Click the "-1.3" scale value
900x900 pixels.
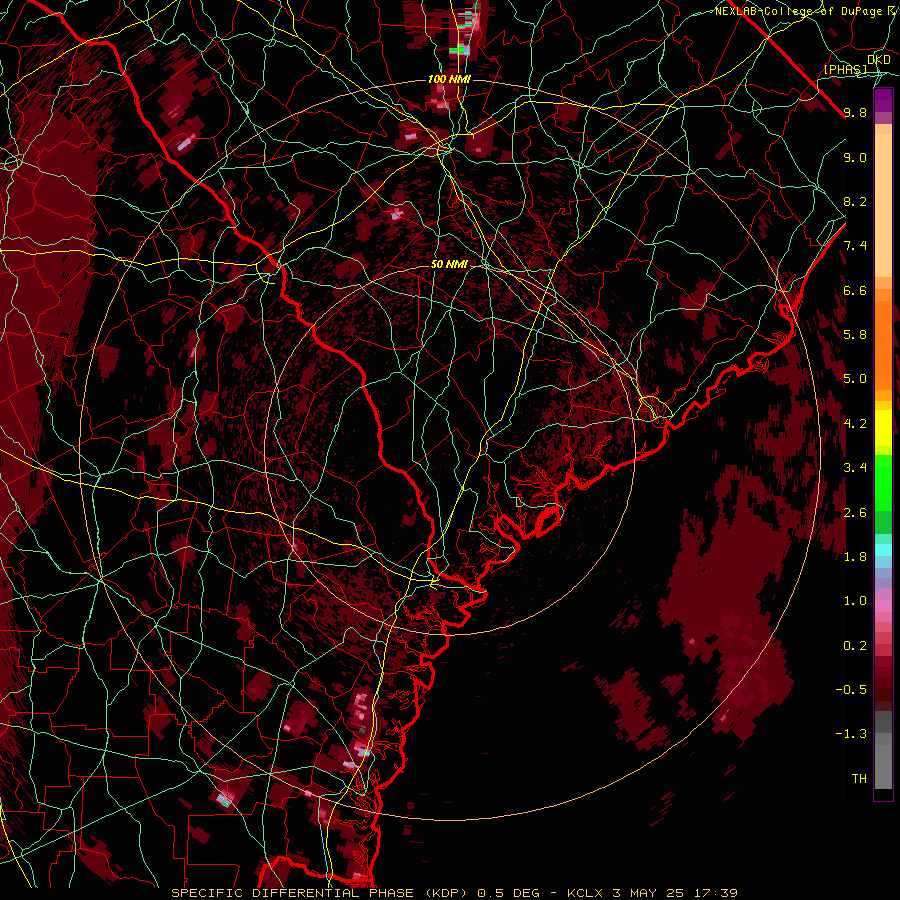tap(851, 734)
